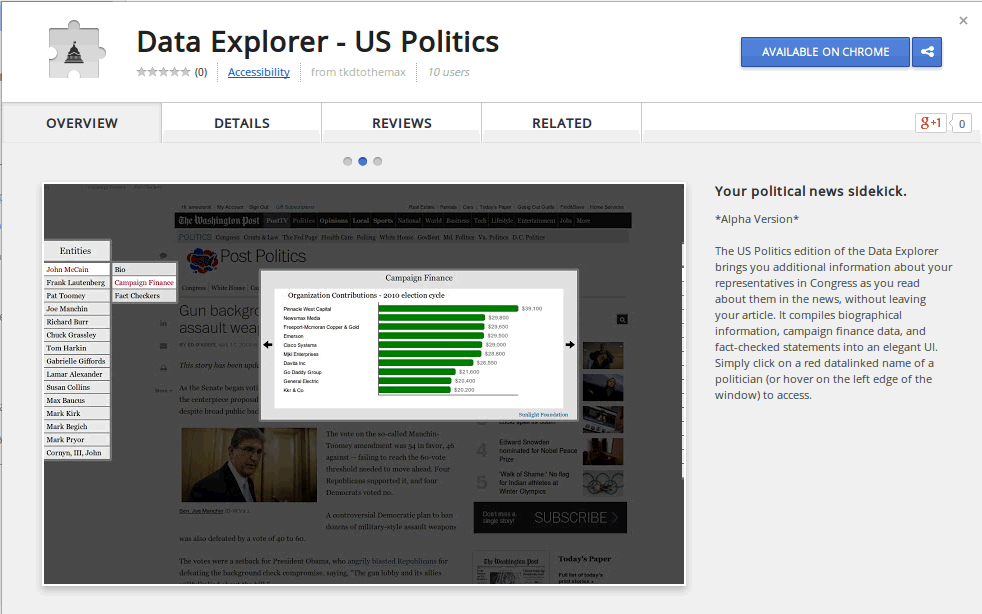
Task: Select "Joe Manchin" in the preview Entities list
Action: click(x=77, y=309)
